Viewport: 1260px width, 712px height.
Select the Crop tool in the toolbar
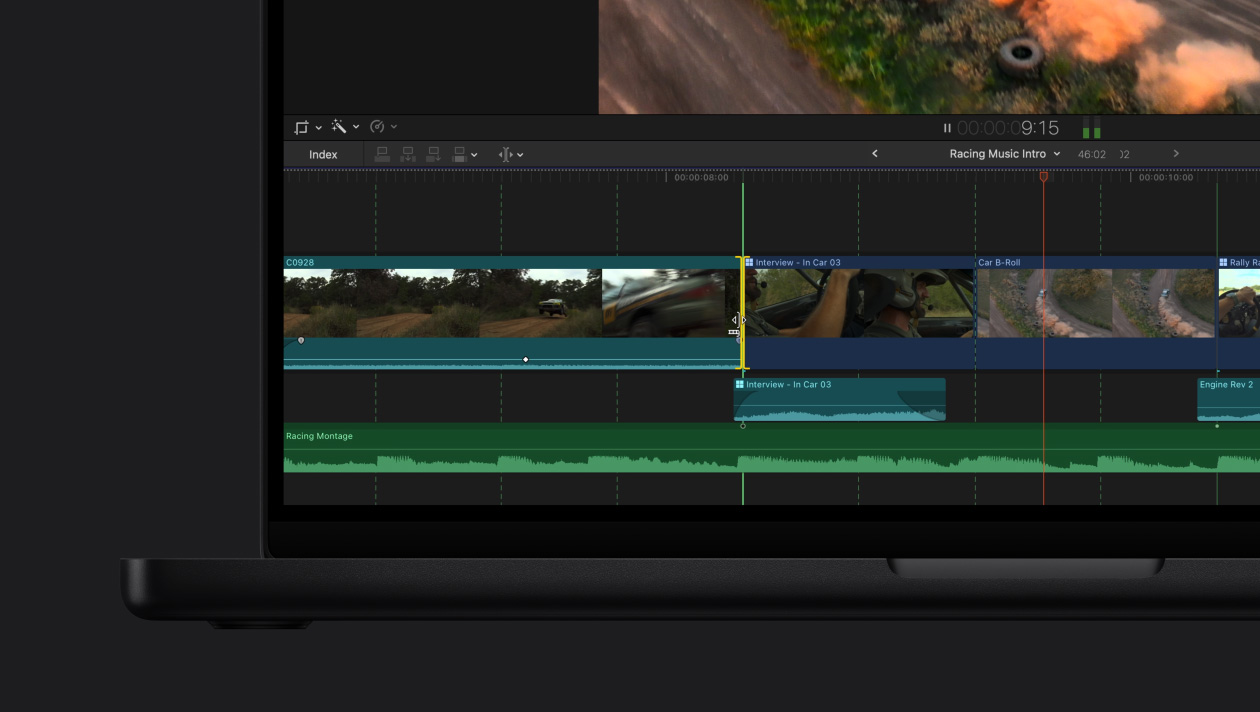pyautogui.click(x=302, y=127)
